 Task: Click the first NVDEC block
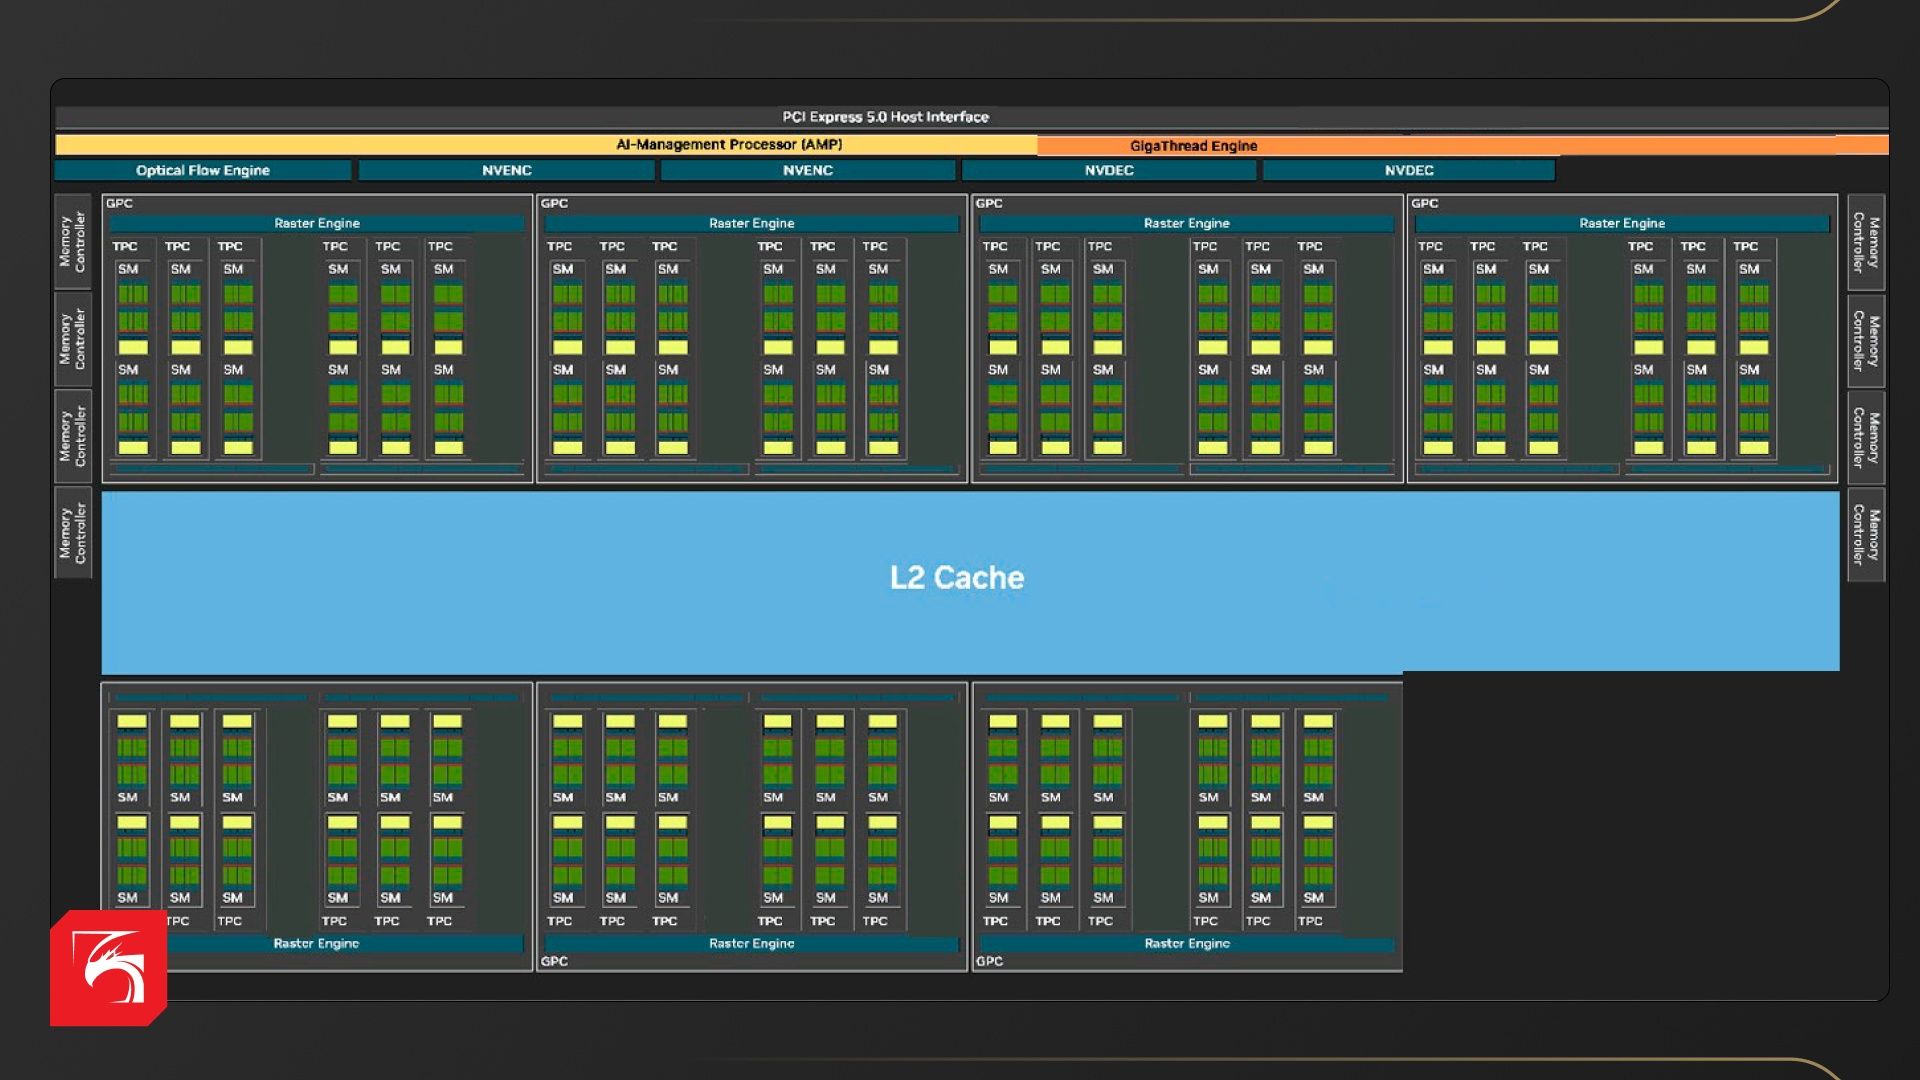1108,171
